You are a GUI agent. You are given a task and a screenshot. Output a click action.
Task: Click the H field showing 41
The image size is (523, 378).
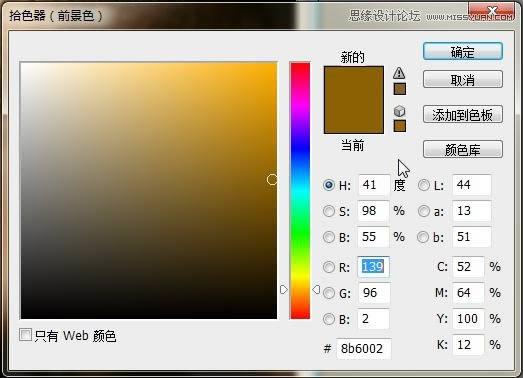point(374,185)
